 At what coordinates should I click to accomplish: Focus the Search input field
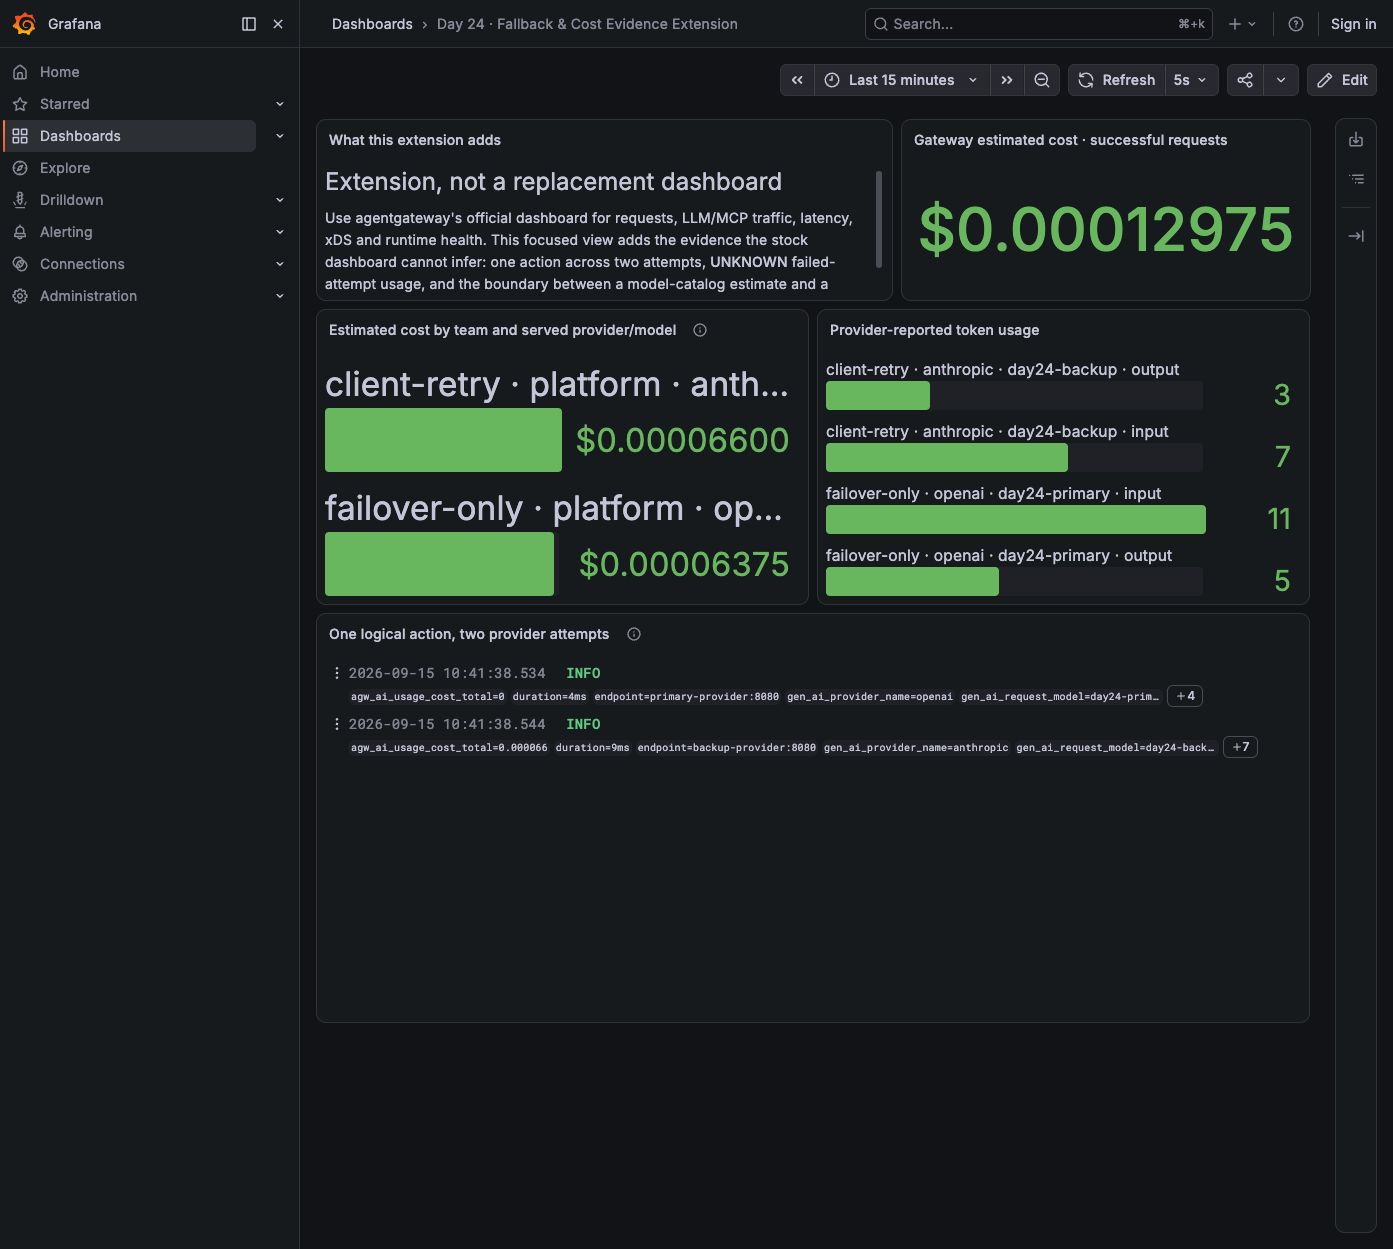click(x=1038, y=24)
